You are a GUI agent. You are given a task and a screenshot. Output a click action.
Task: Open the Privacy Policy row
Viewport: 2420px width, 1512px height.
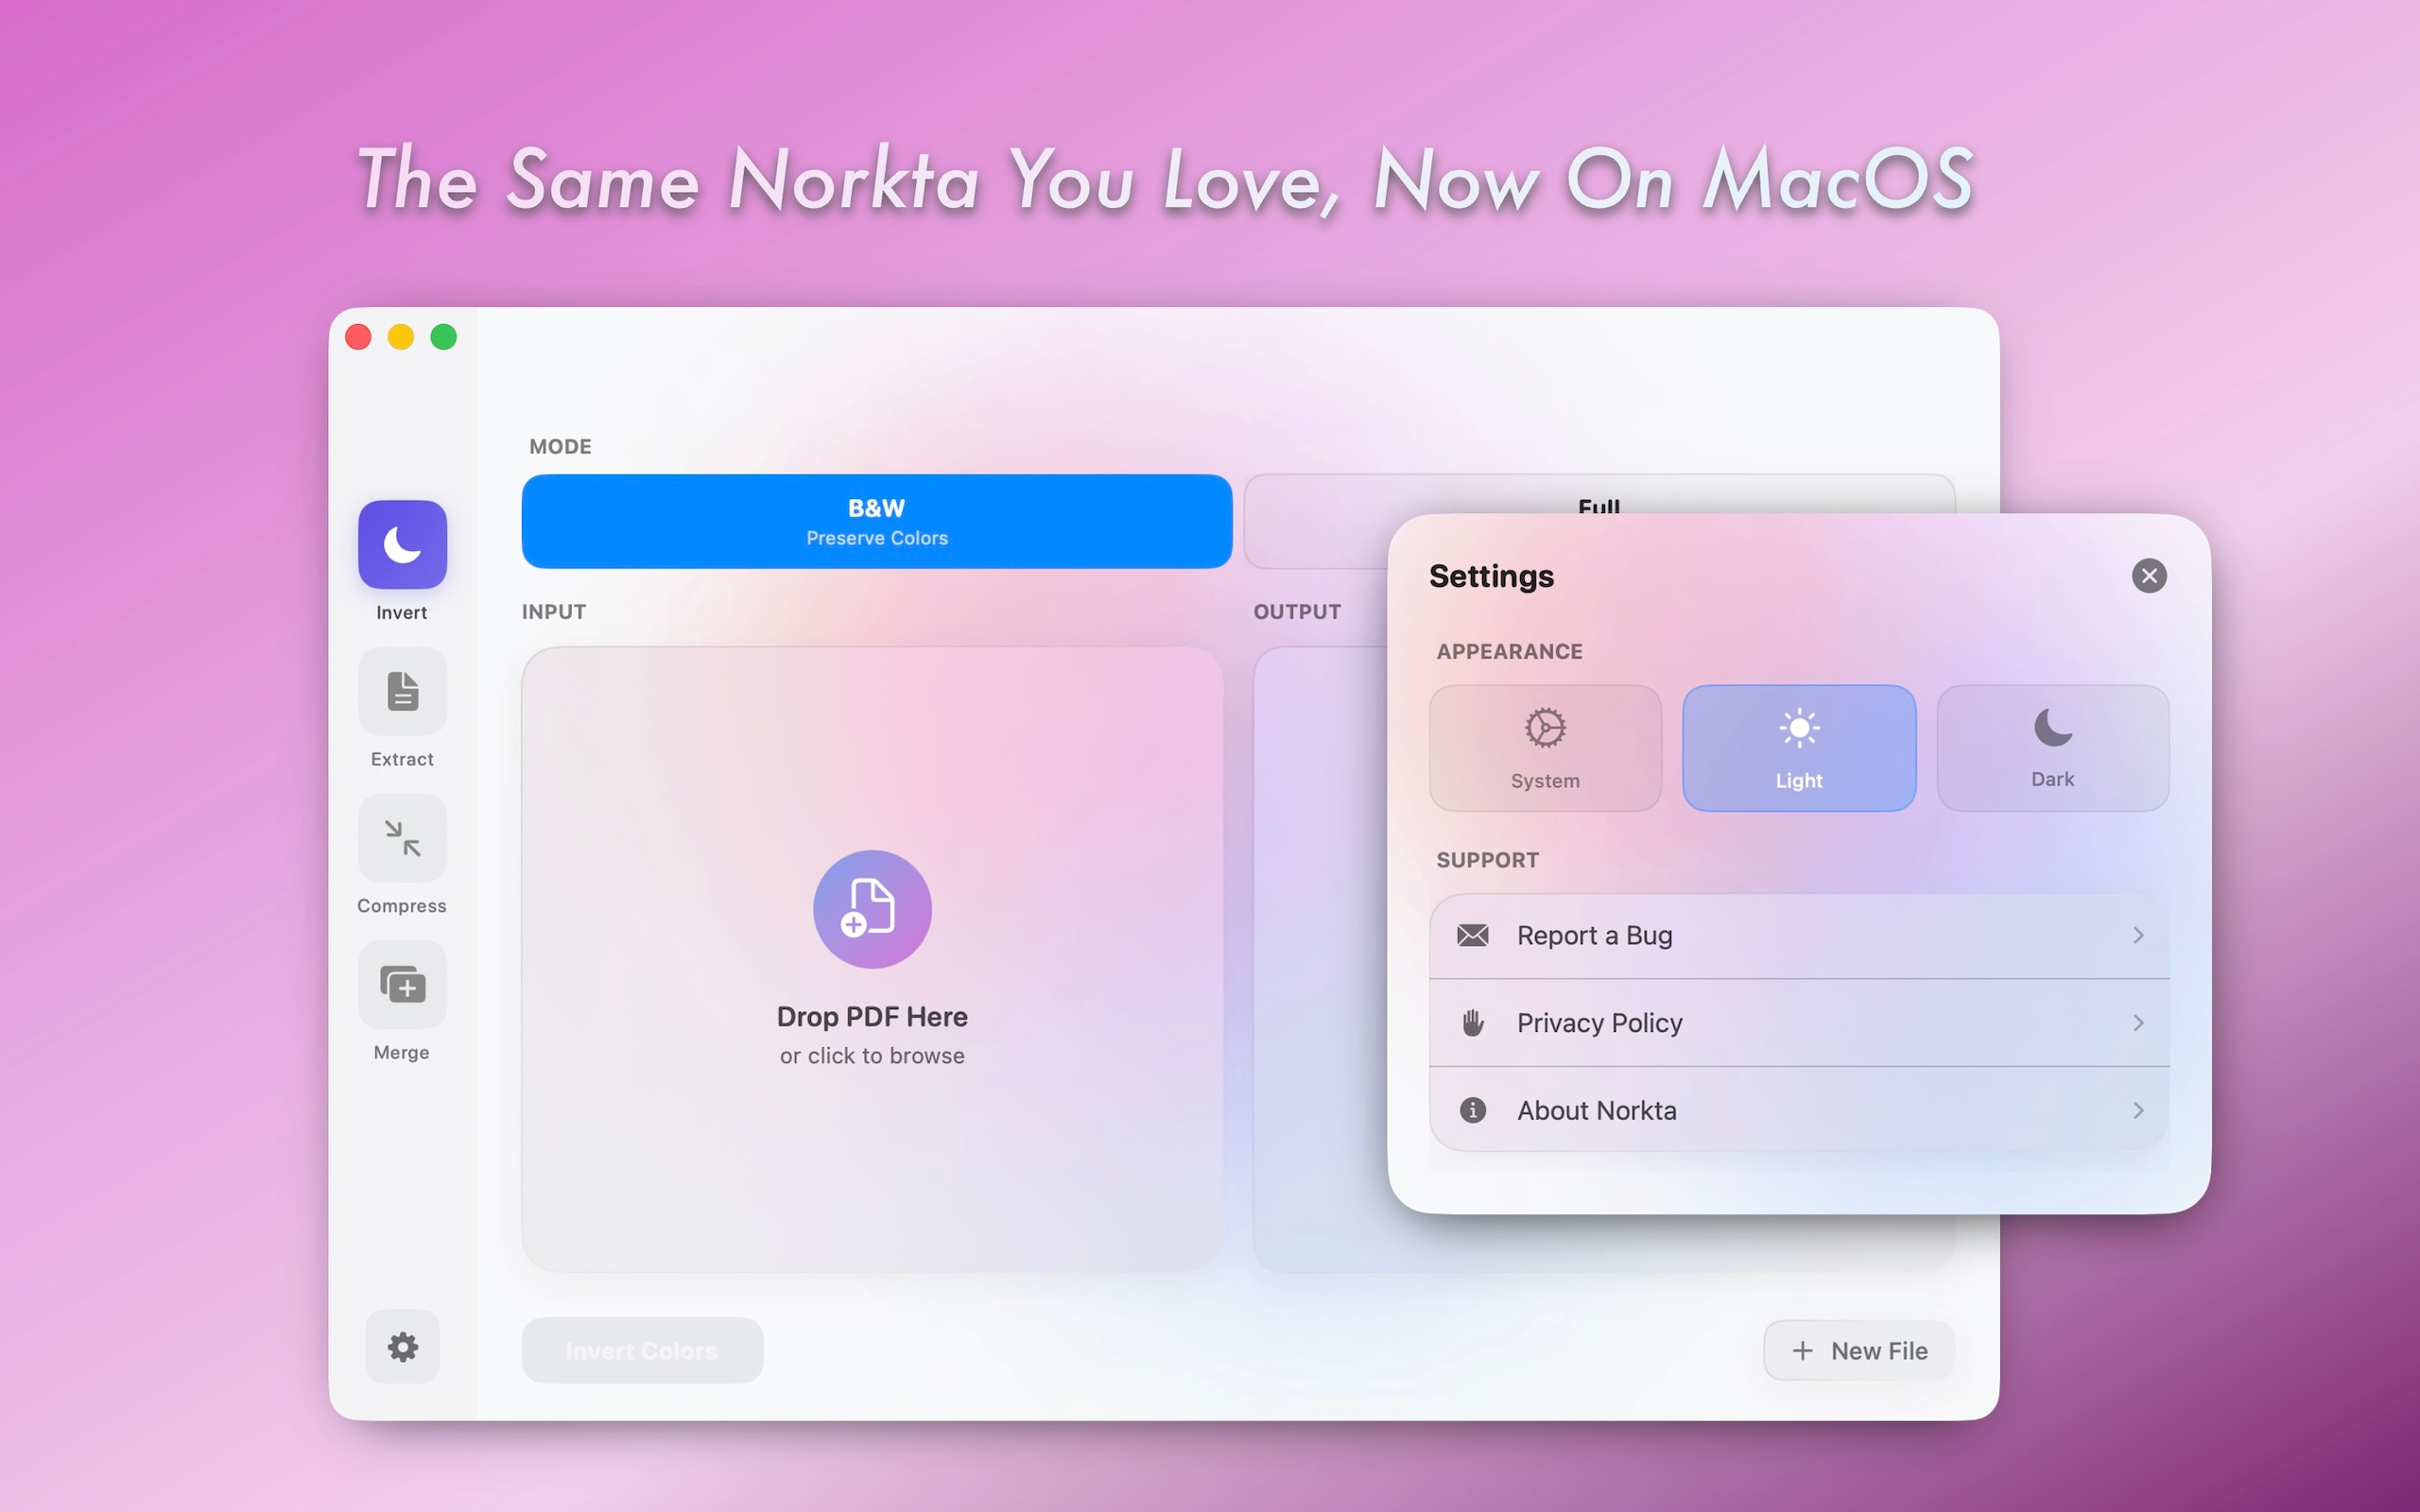pyautogui.click(x=1799, y=1023)
